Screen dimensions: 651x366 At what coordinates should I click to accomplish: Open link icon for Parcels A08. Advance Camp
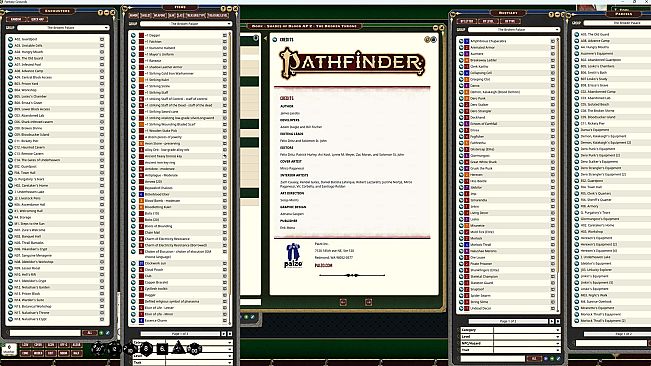click(577, 41)
